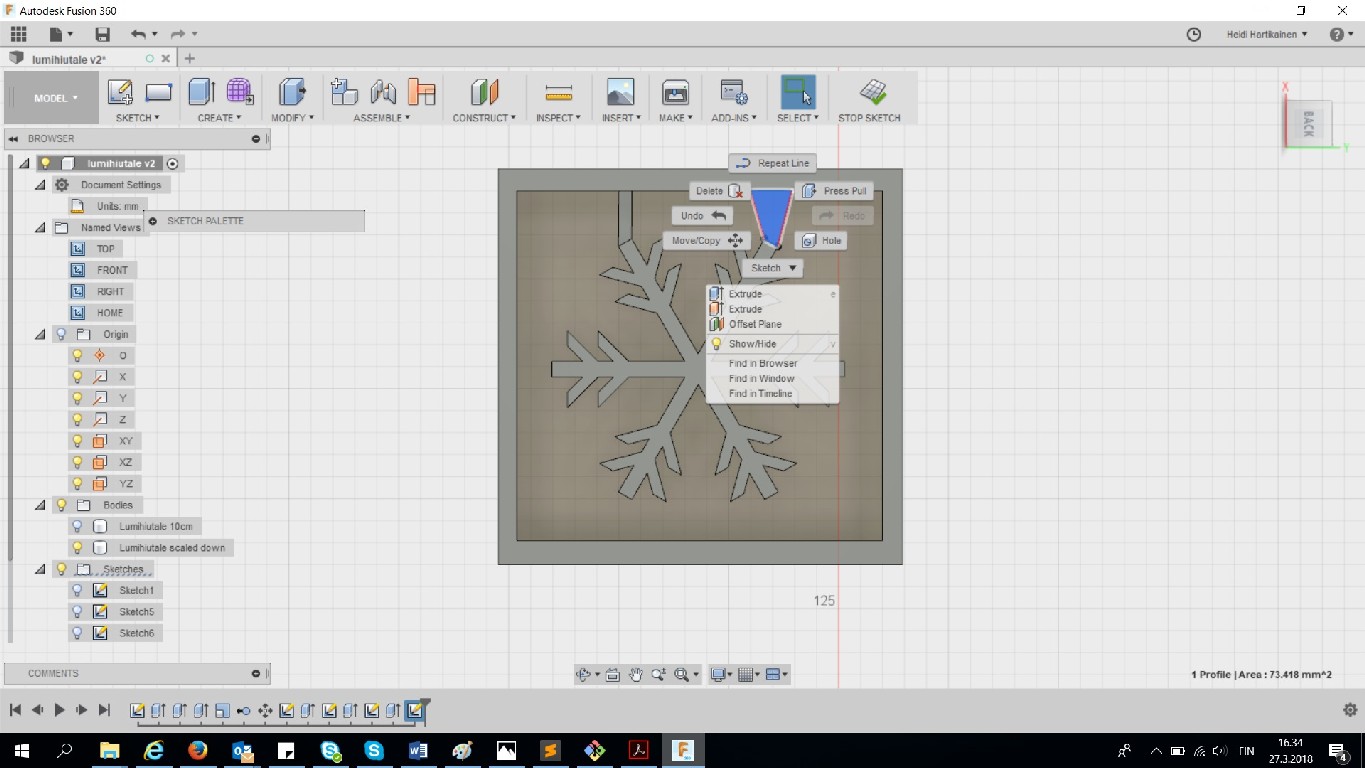Image resolution: width=1365 pixels, height=768 pixels.
Task: Undo with the top toolbar arrow
Action: coord(138,34)
